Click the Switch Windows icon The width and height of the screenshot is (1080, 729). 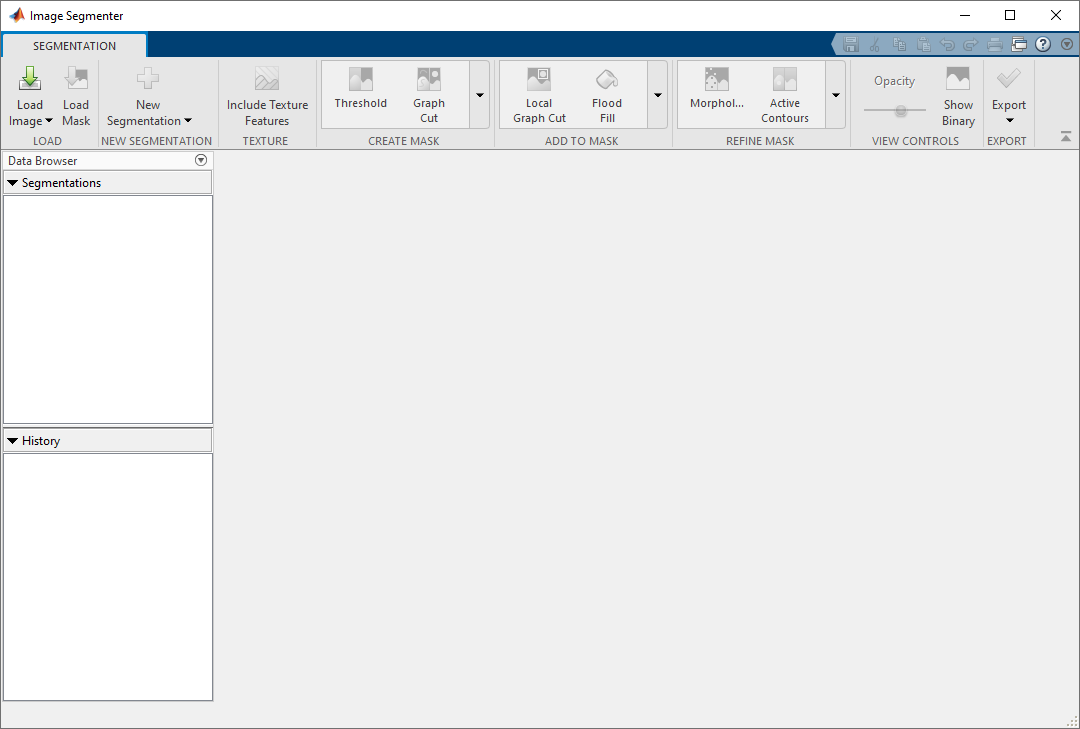coord(1019,45)
